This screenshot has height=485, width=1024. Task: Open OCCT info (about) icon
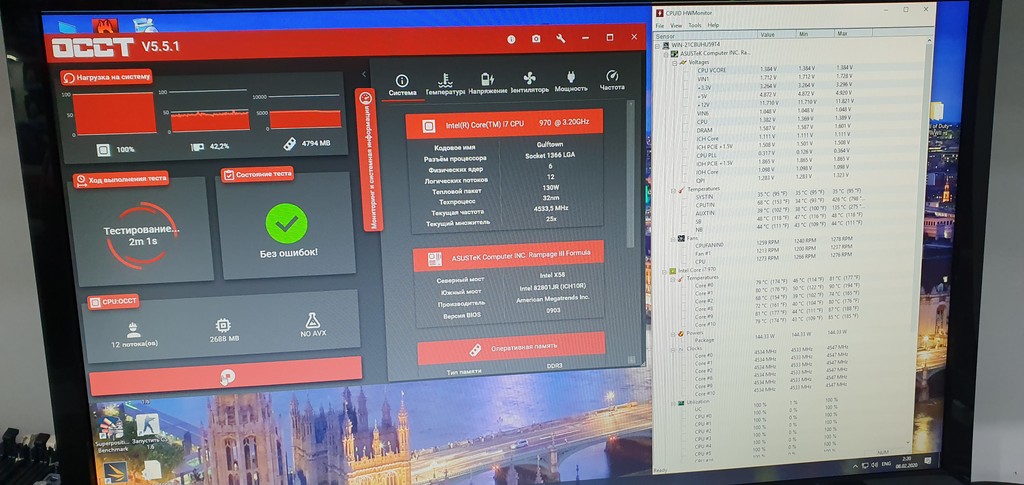511,39
